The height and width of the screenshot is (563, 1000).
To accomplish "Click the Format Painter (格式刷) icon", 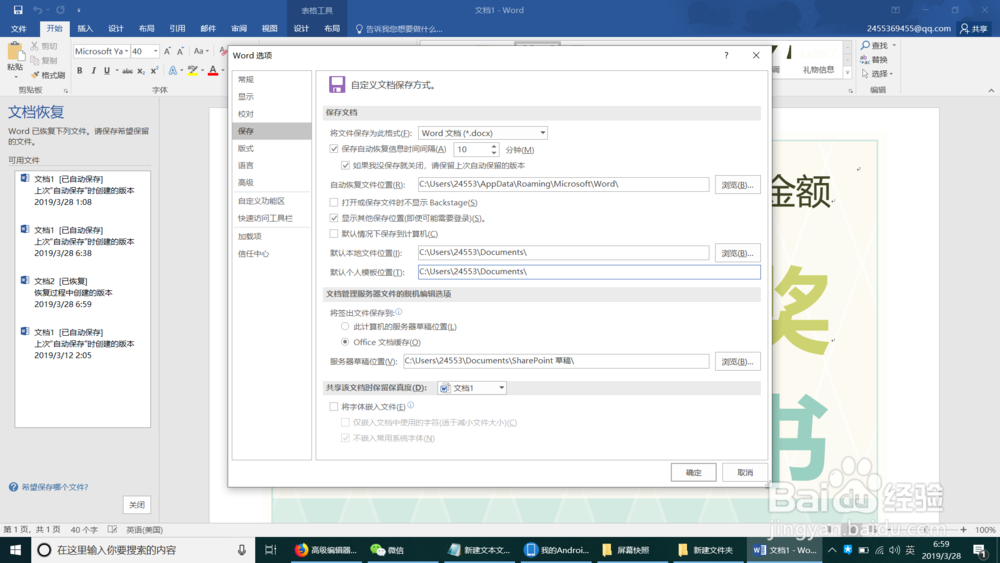I will click(x=34, y=75).
